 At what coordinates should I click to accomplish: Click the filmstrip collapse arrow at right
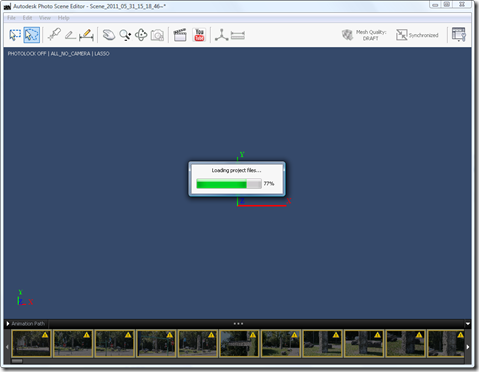(x=468, y=323)
